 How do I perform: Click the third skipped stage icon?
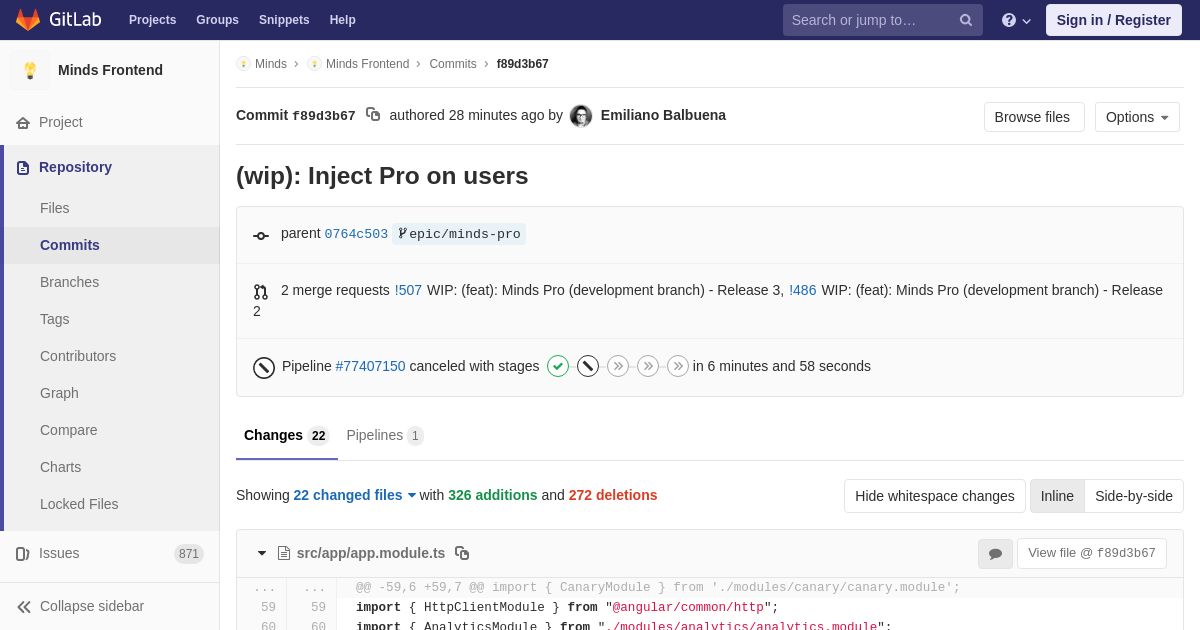(x=678, y=366)
